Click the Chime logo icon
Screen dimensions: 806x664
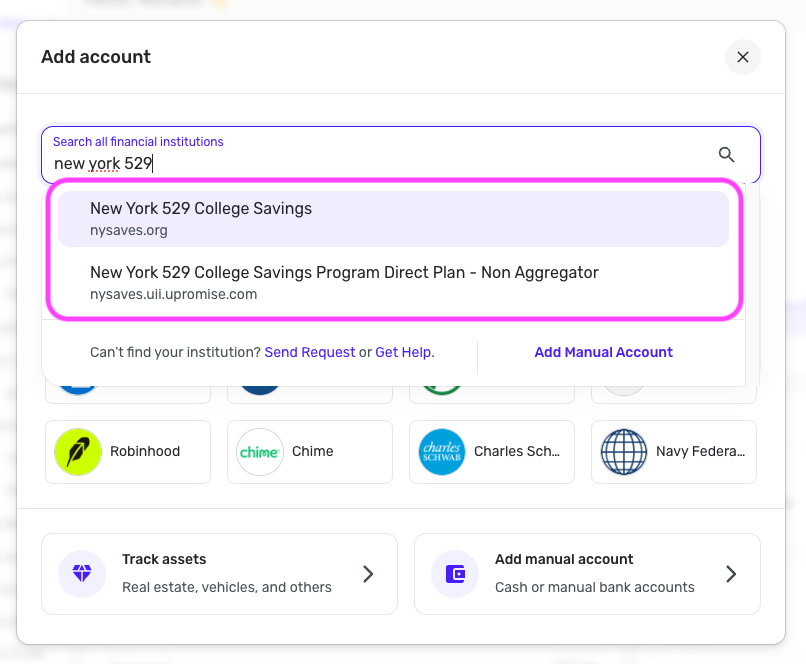click(x=260, y=452)
